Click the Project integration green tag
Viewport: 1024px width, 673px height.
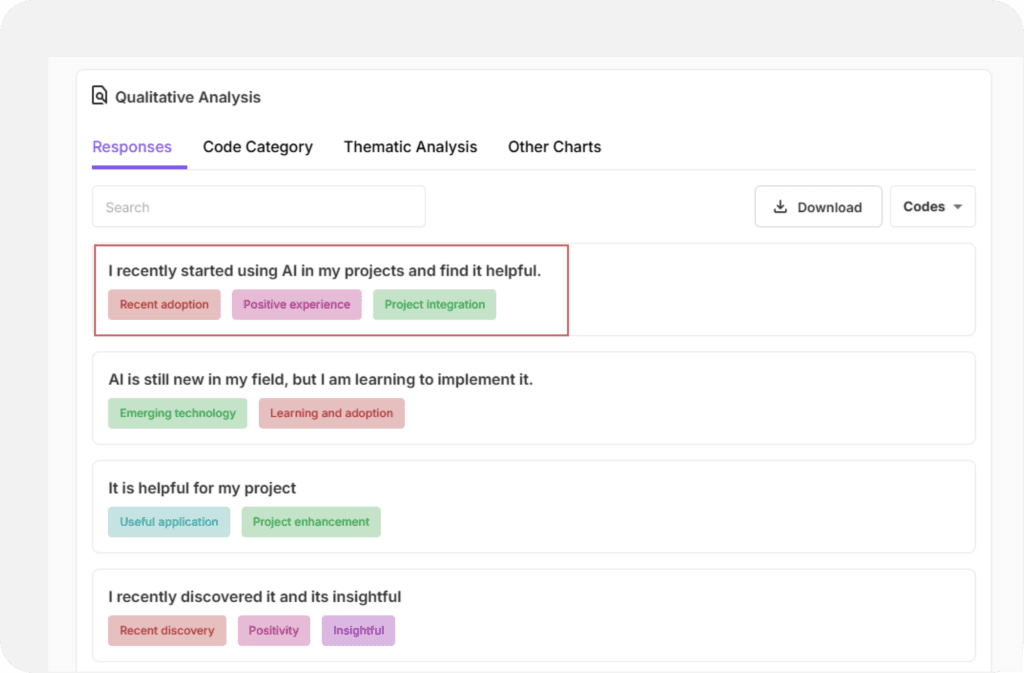tap(434, 305)
